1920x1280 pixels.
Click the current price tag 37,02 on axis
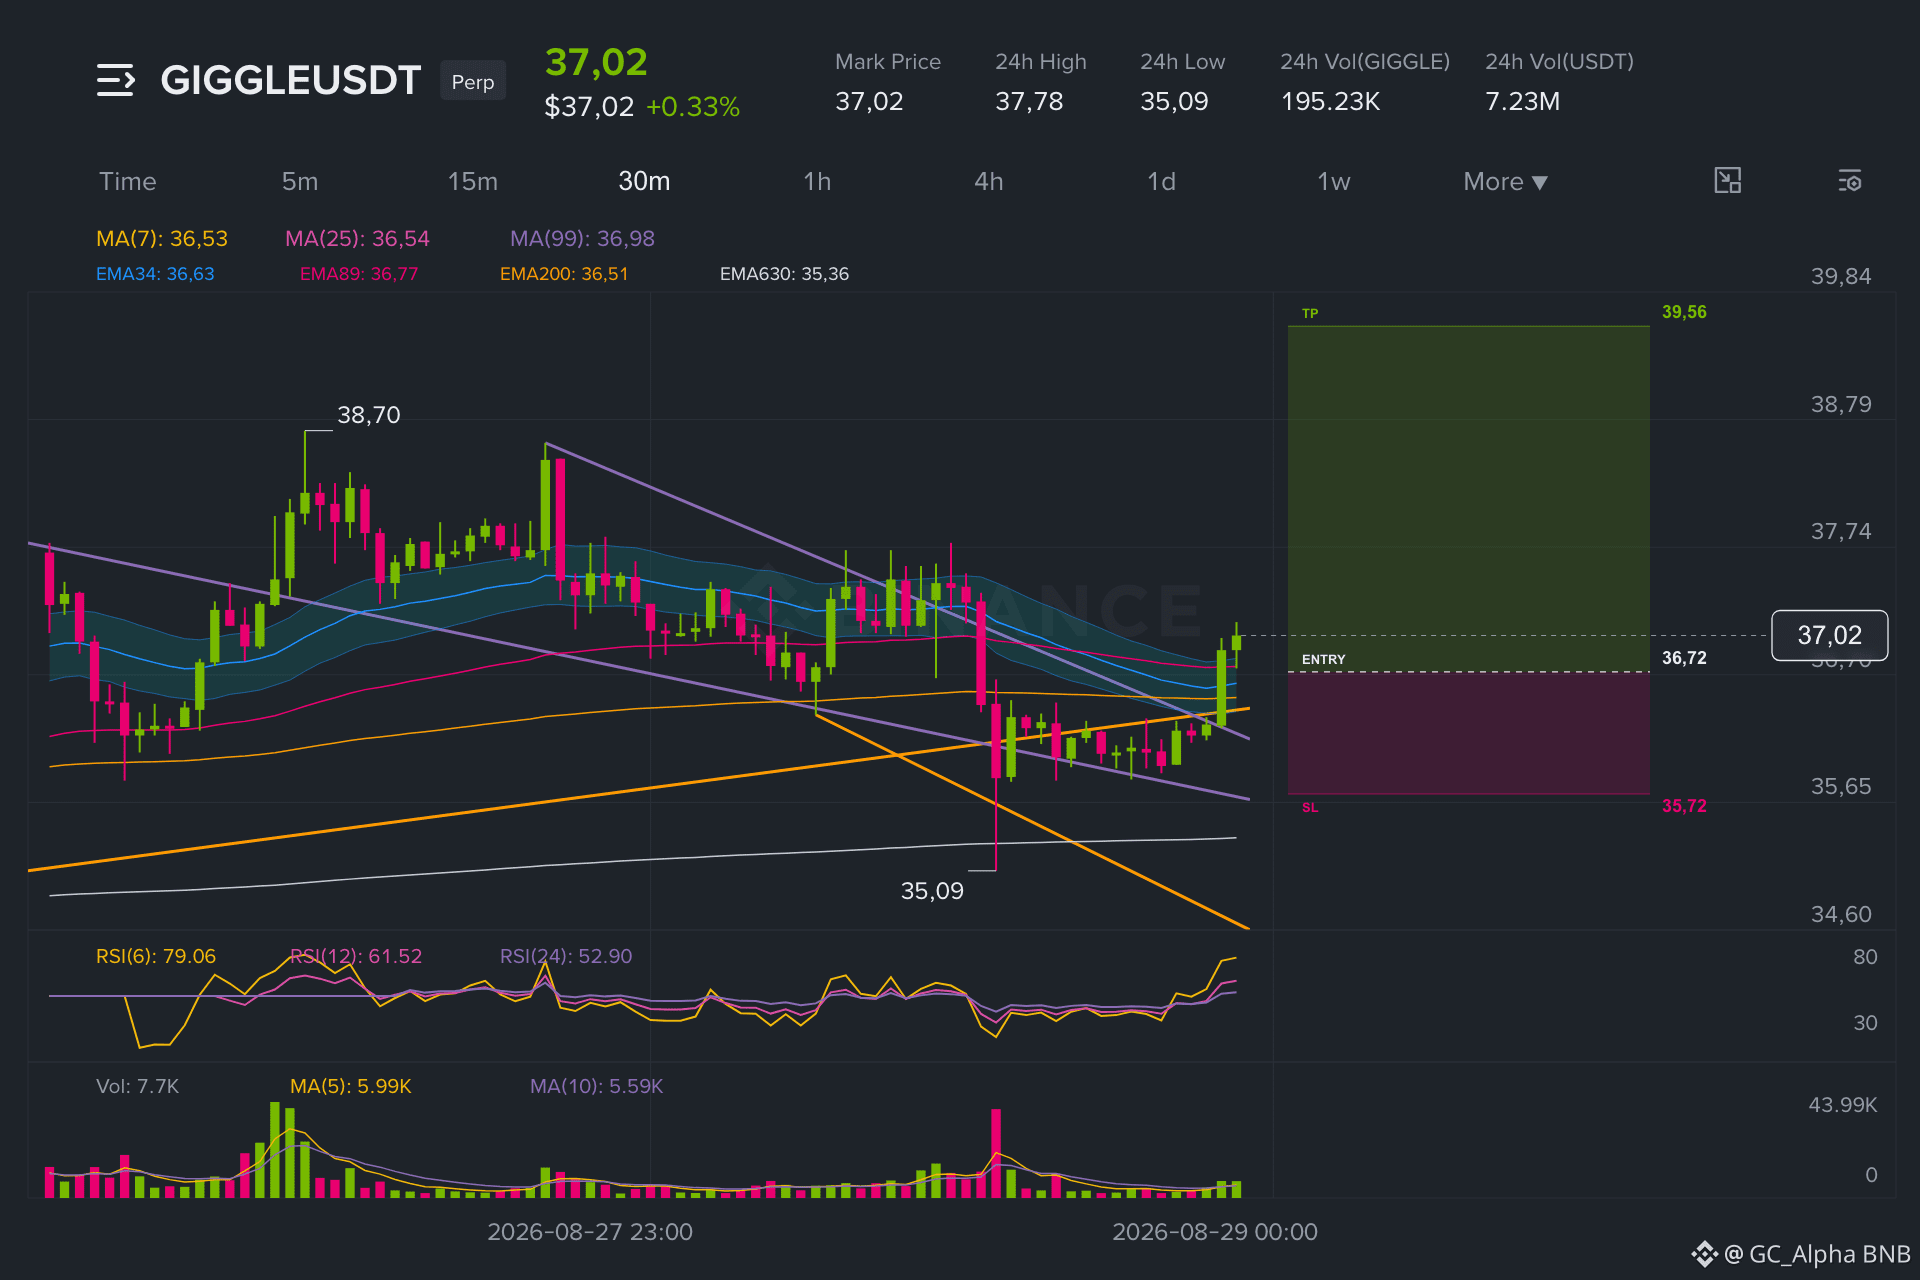pos(1830,635)
